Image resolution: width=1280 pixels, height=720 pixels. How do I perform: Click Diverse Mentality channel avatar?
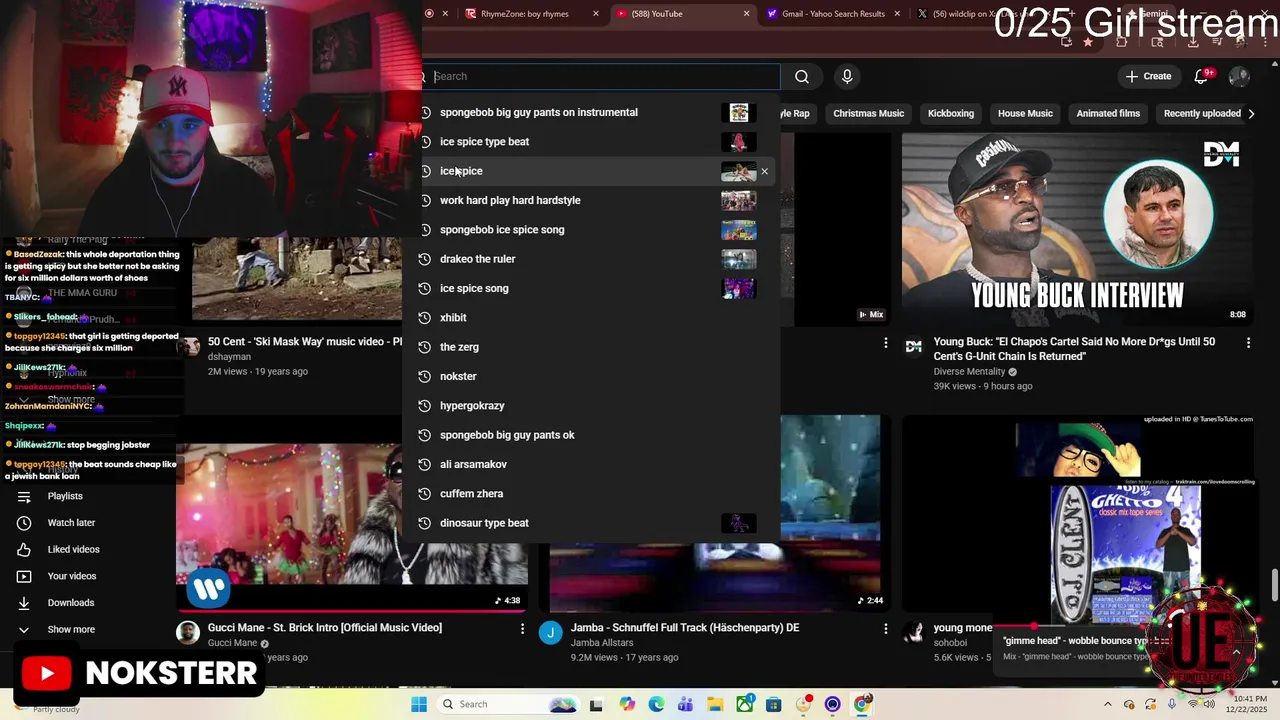[x=914, y=346]
